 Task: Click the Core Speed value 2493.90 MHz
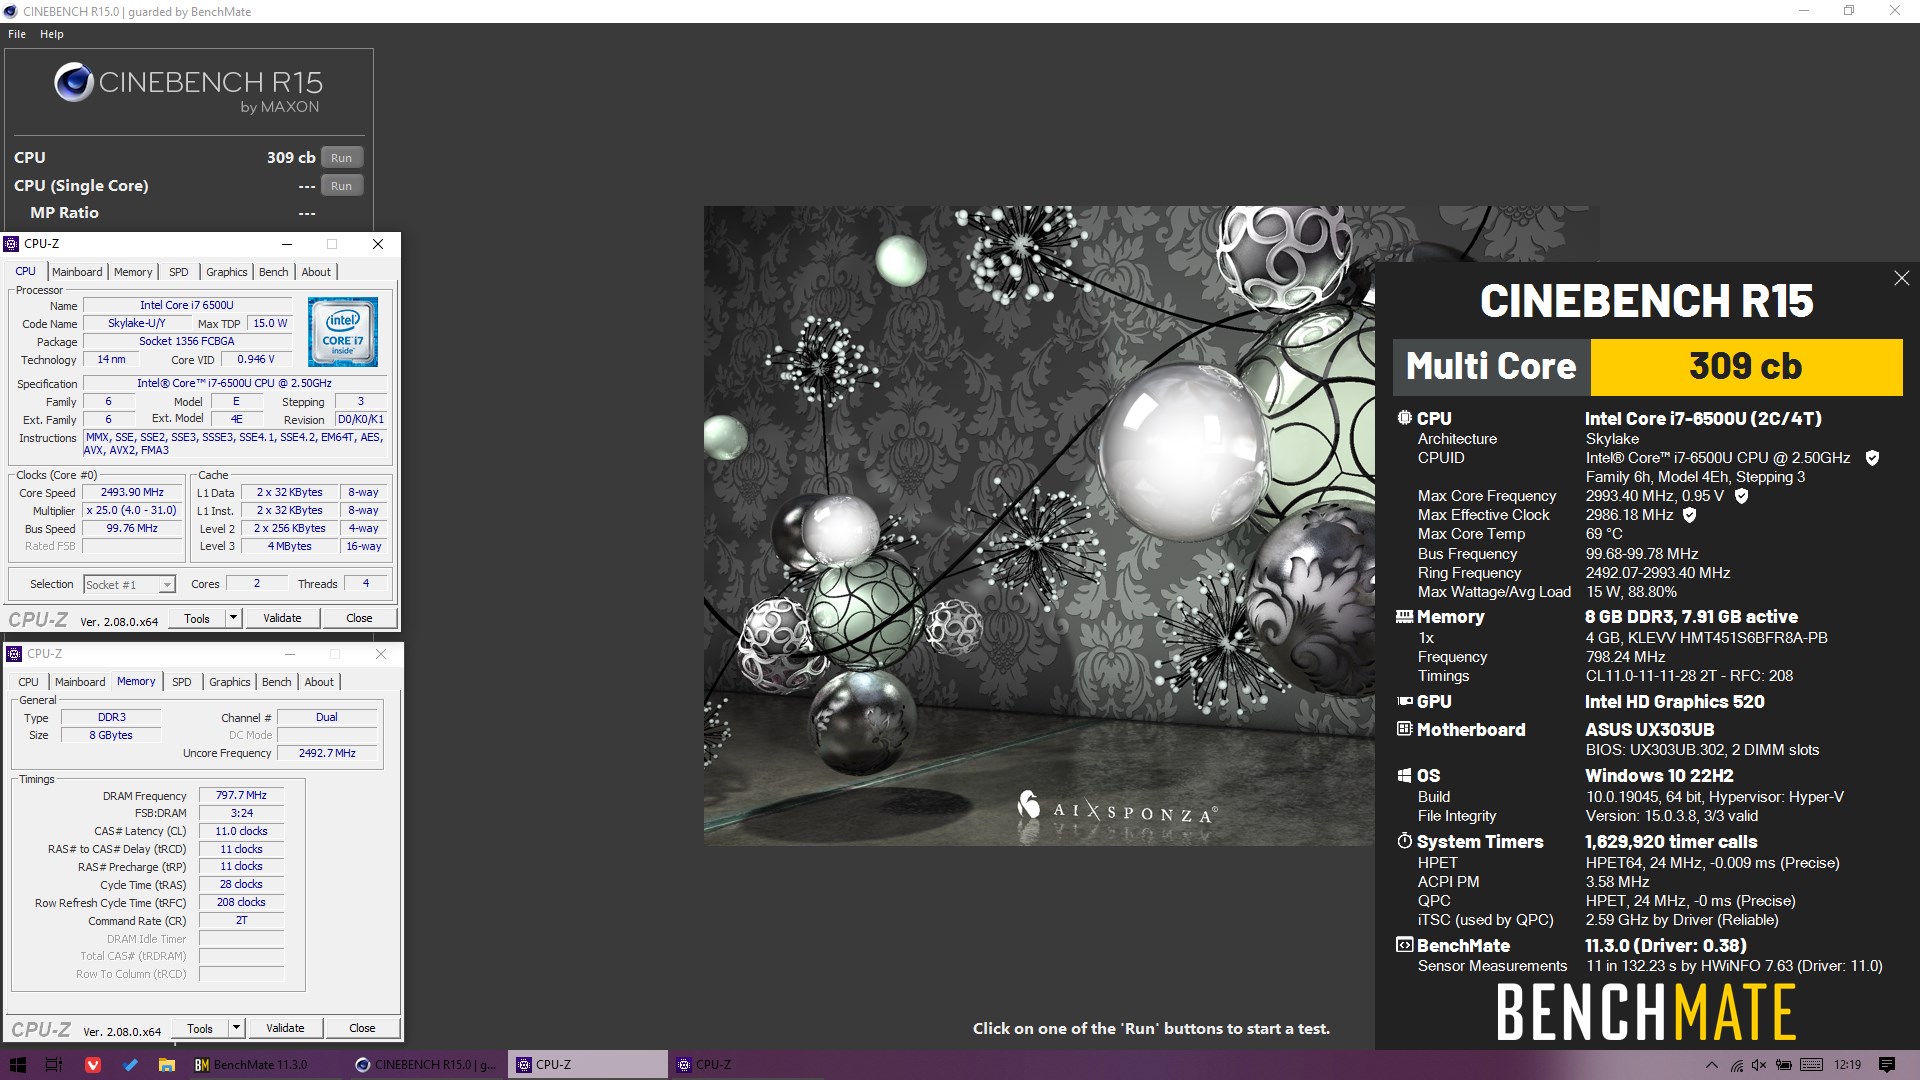point(132,492)
